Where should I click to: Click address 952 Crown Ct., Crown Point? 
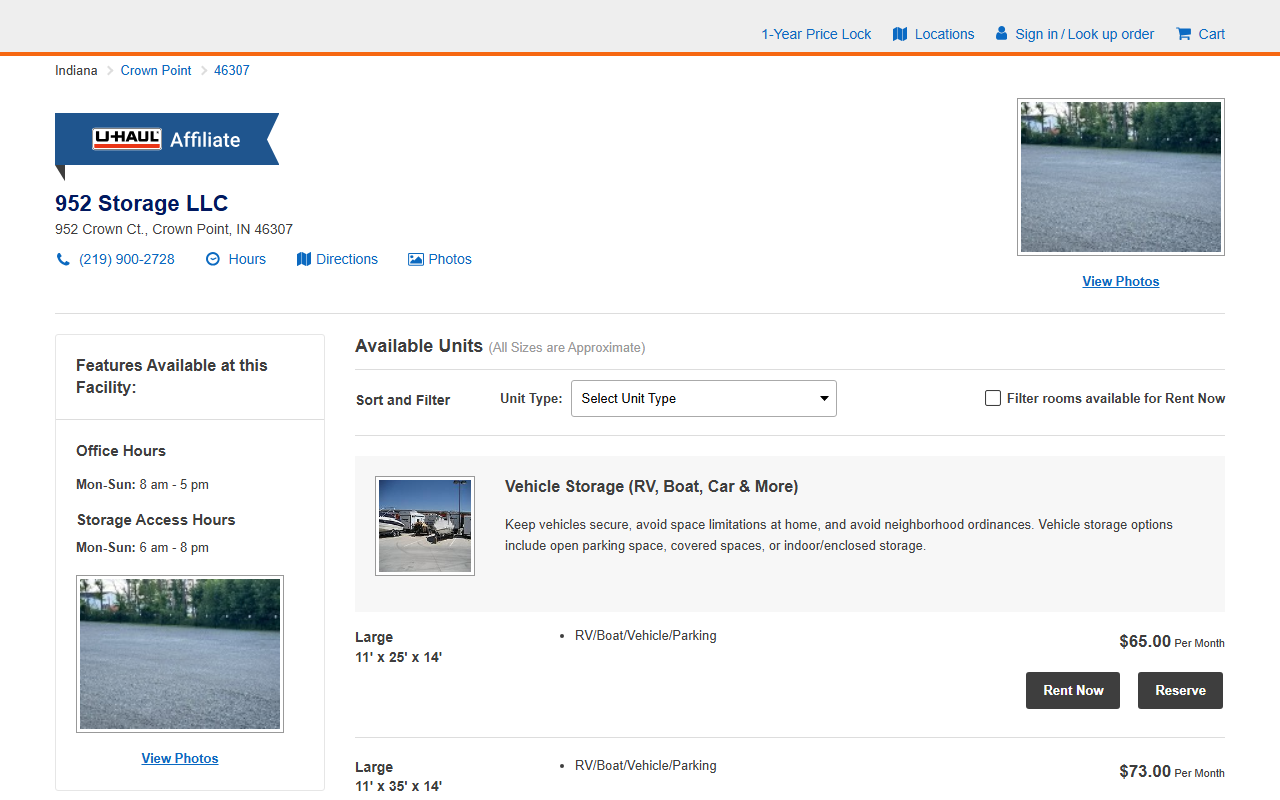[174, 229]
